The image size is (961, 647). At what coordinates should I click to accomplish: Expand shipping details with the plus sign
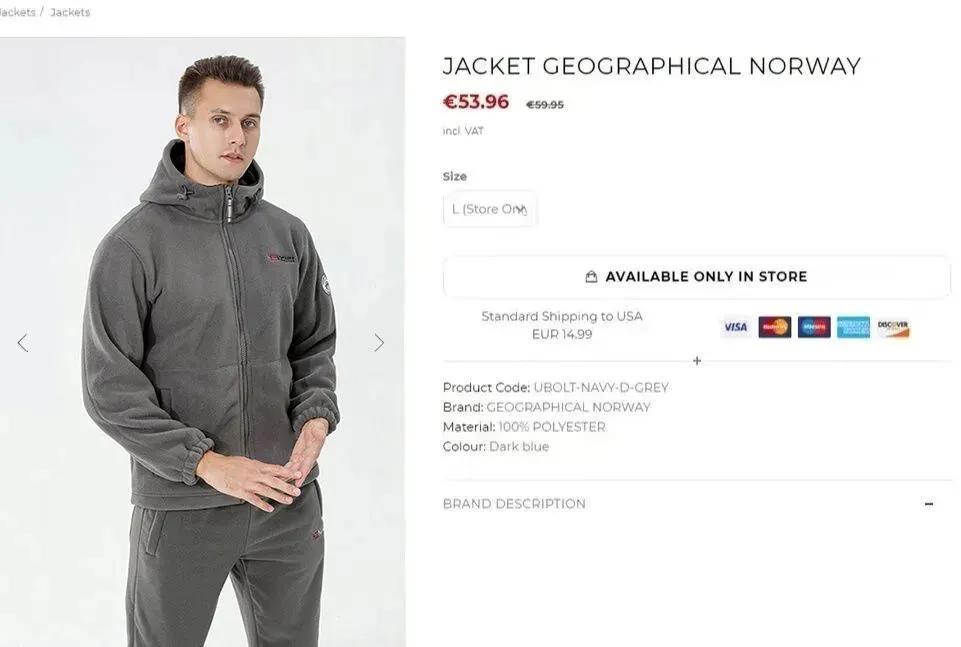point(697,361)
